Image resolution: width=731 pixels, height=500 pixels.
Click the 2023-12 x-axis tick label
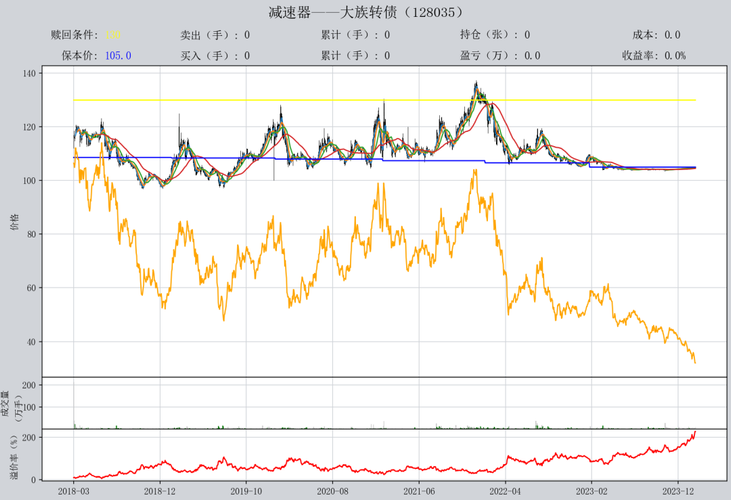pos(678,491)
